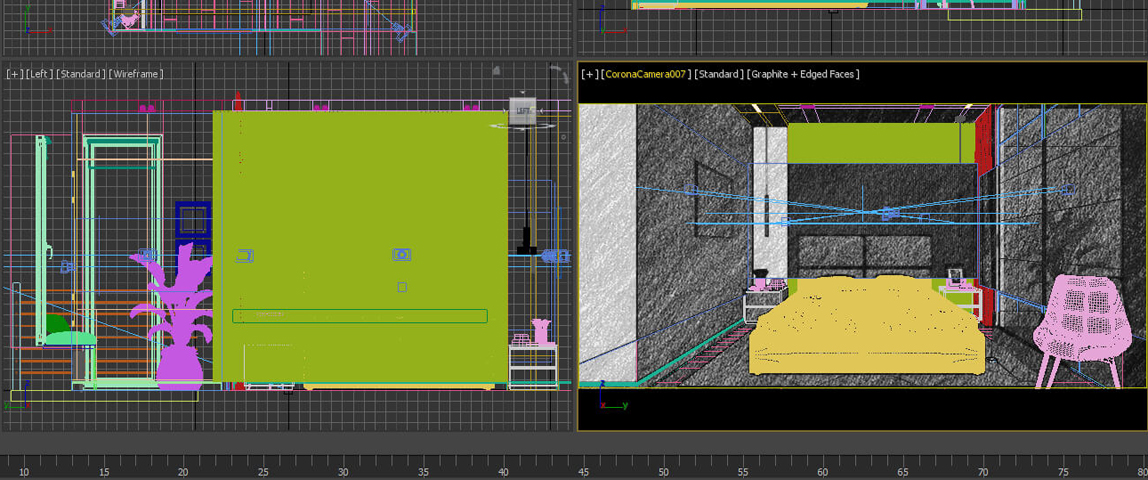
Task: Jump to frame 50 on the timeline
Action: click(663, 472)
